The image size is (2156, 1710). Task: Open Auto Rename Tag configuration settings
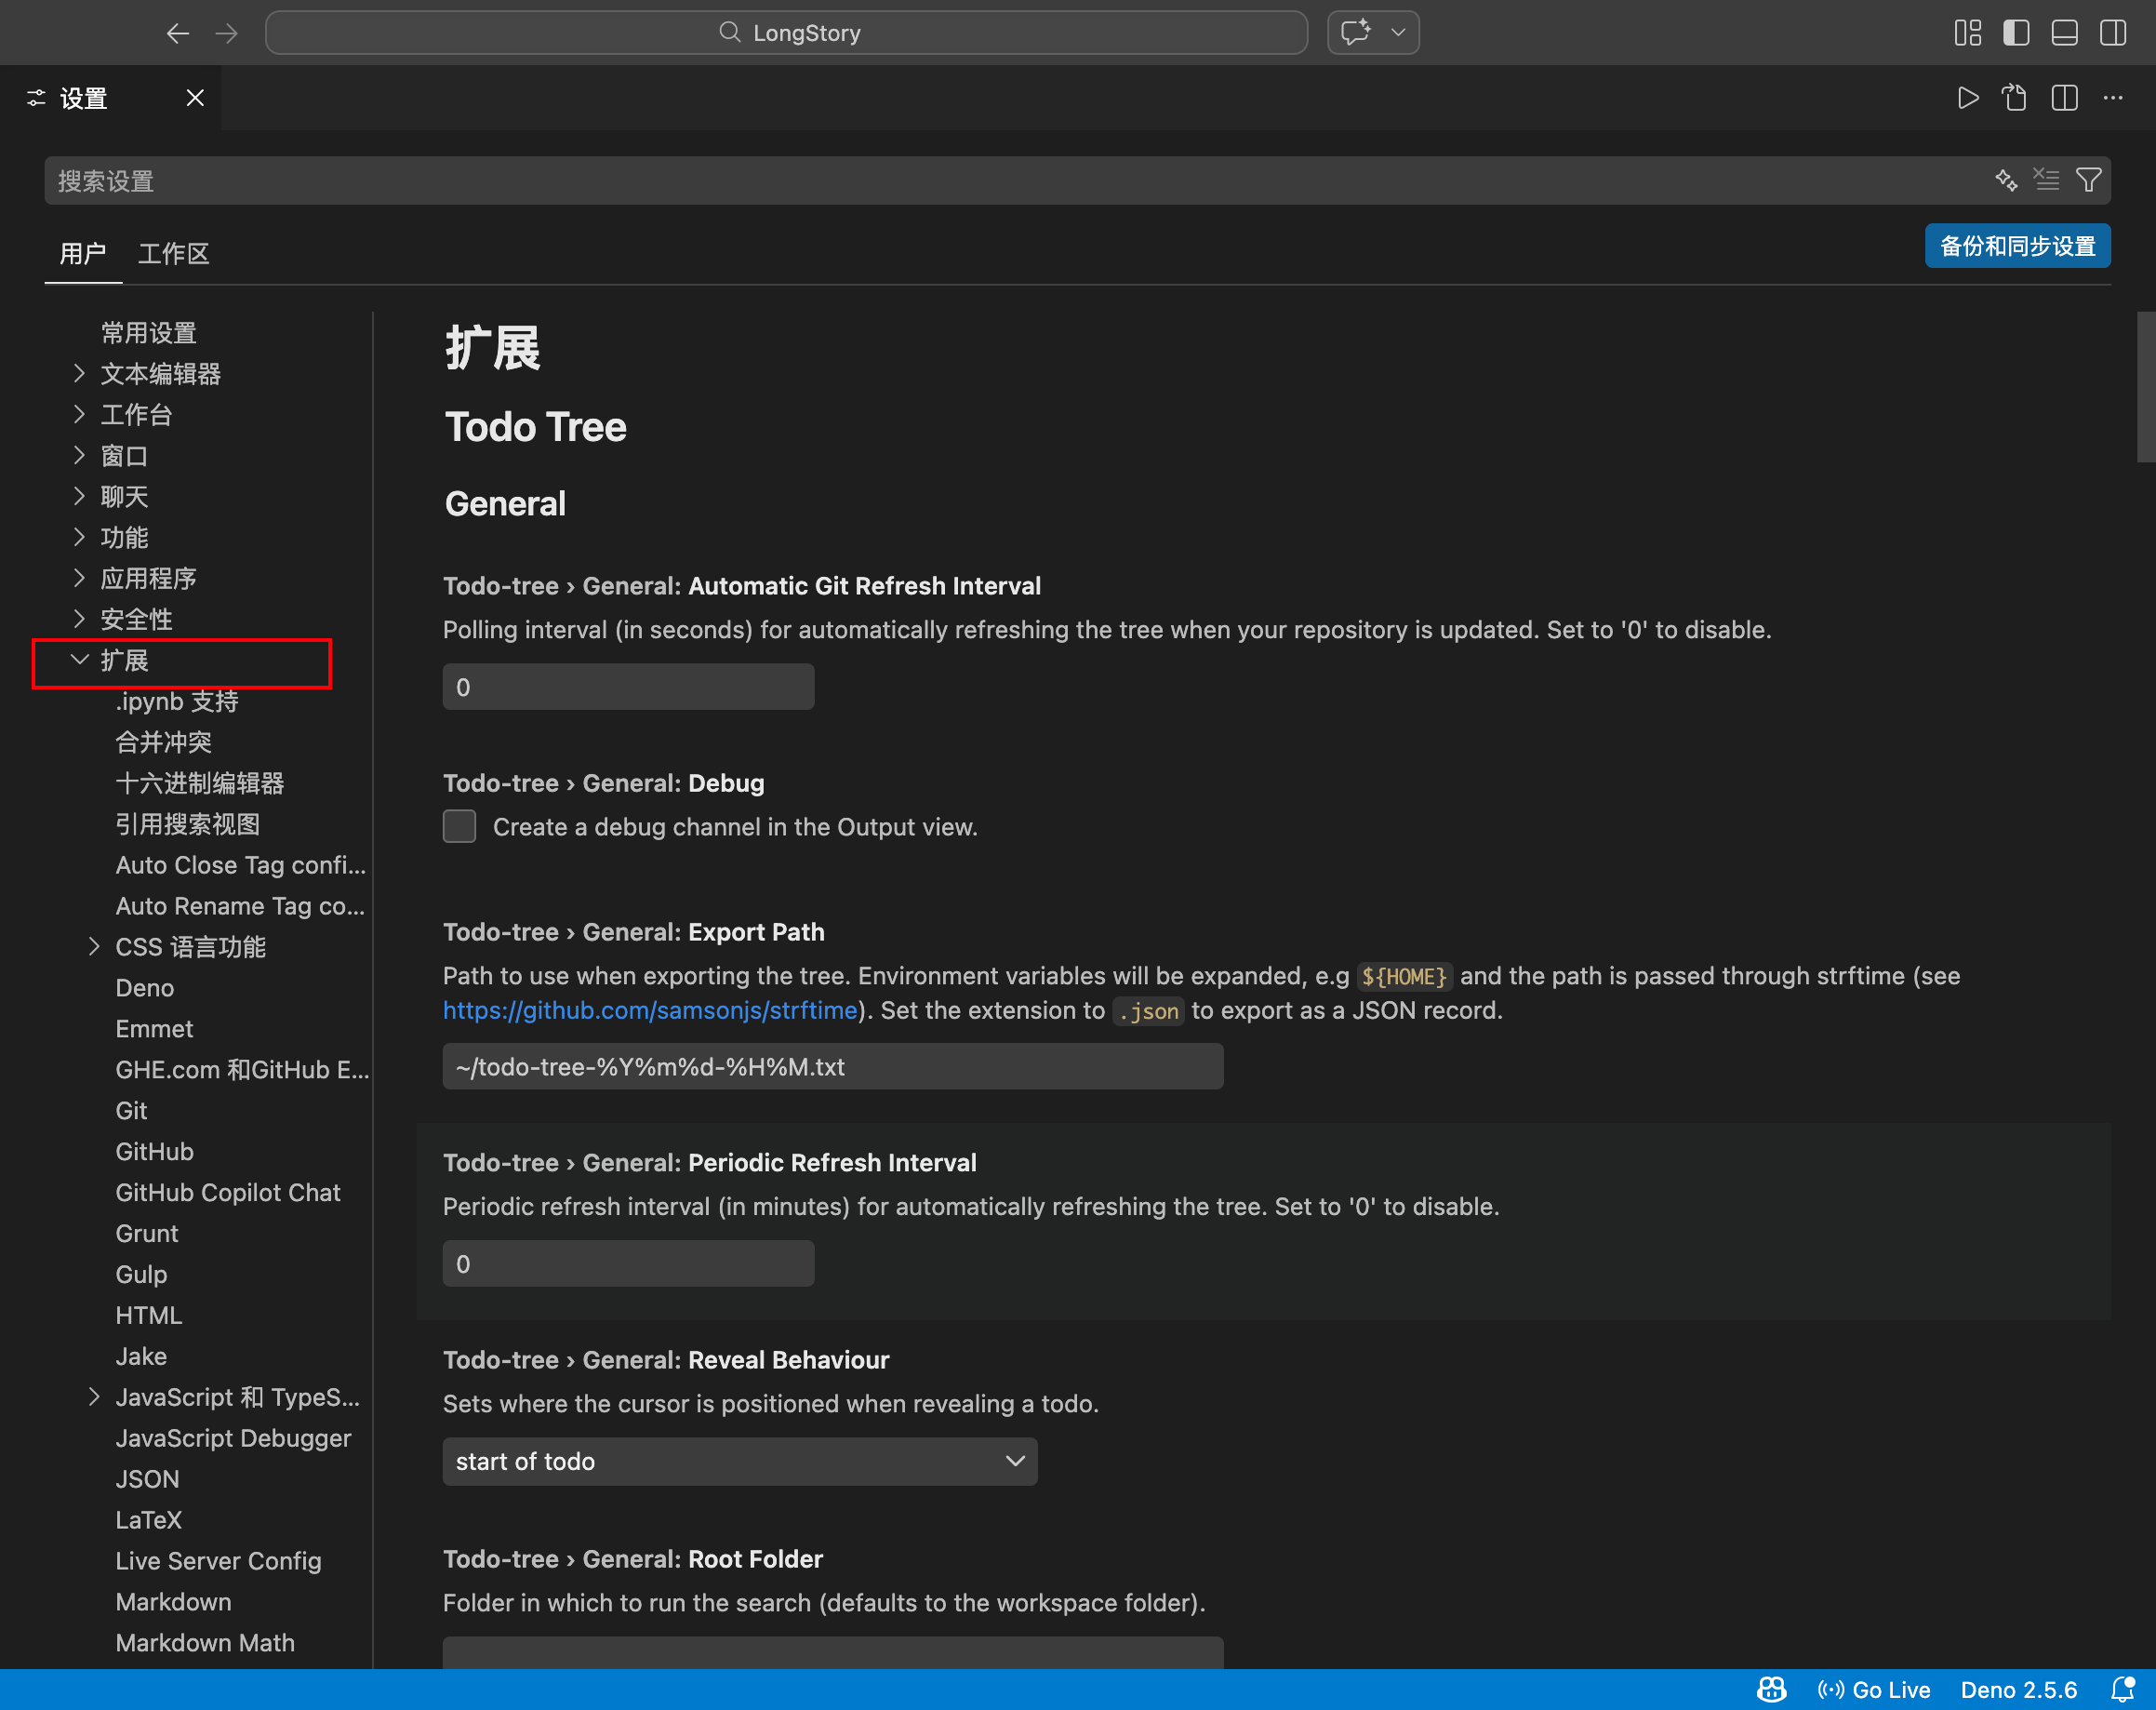coord(240,906)
